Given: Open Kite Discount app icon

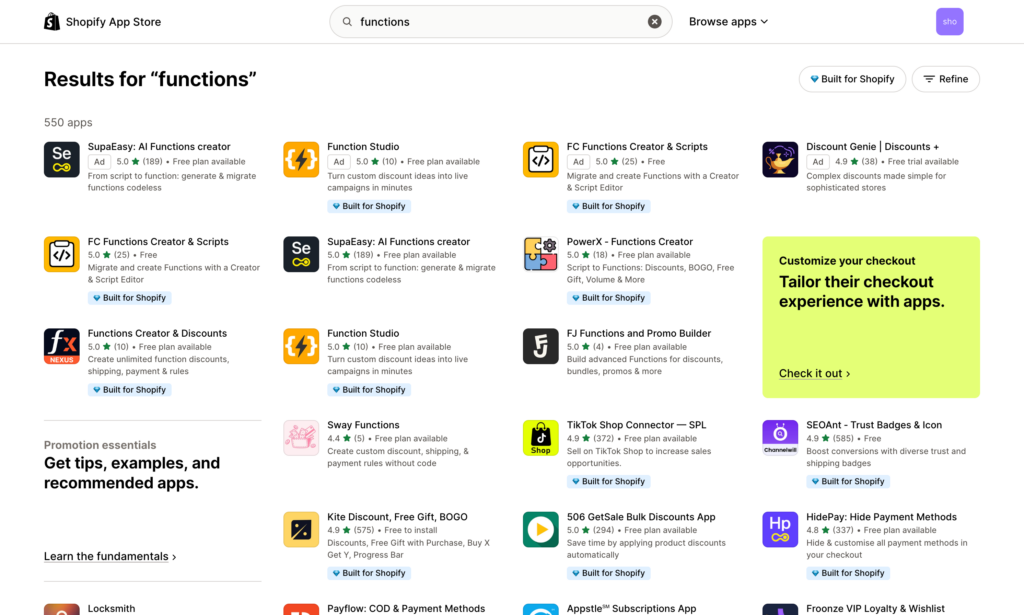Looking at the screenshot, I should pos(301,529).
